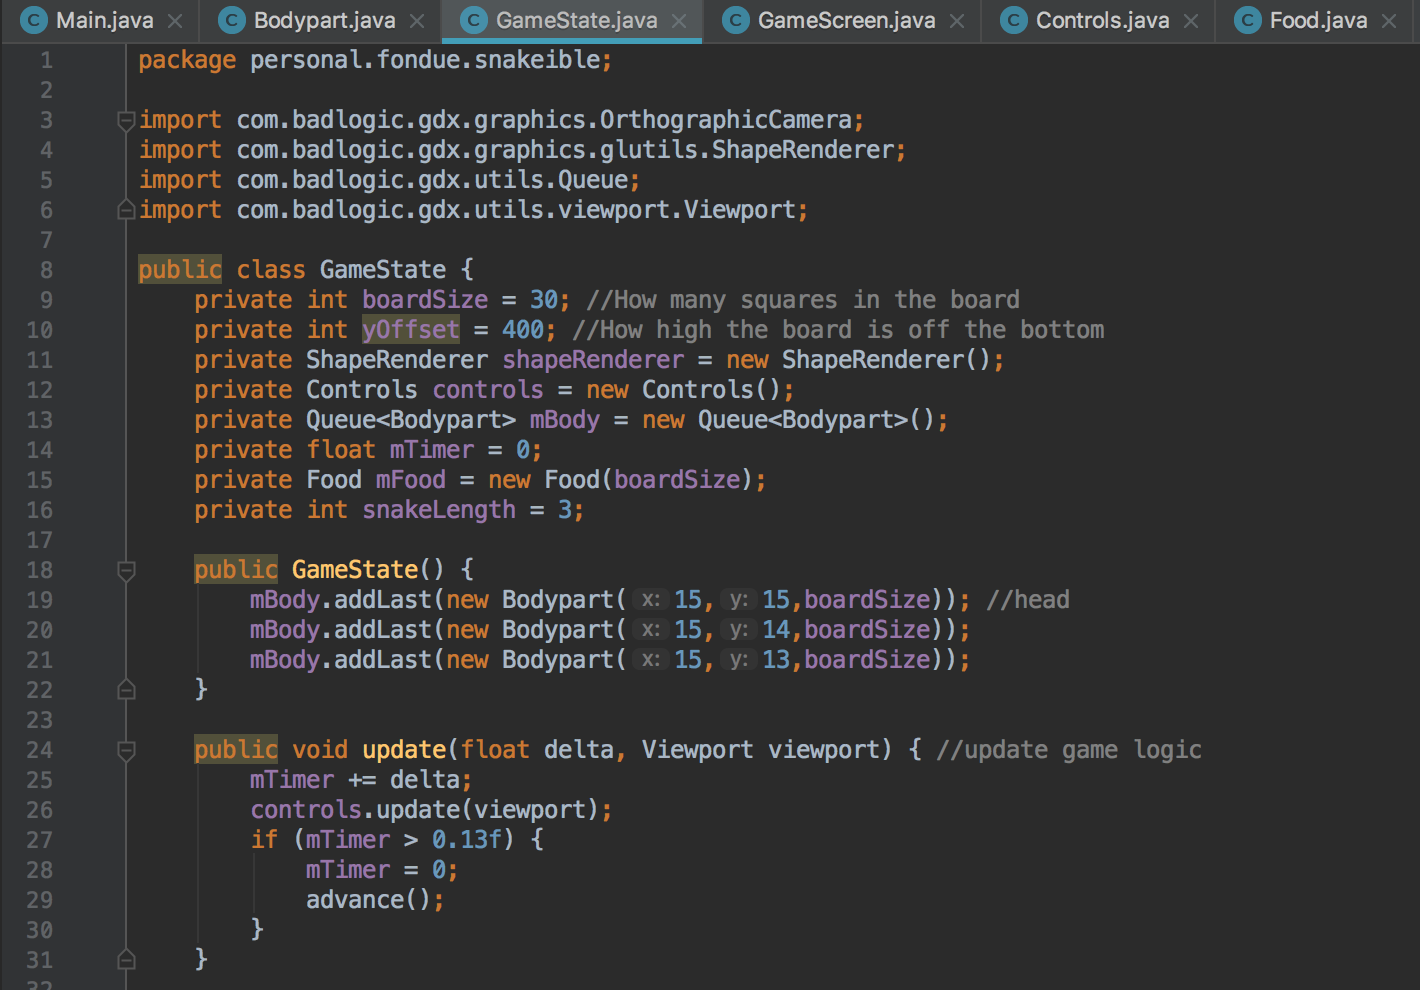
Task: Switch to the Main.java tab
Action: tap(100, 20)
